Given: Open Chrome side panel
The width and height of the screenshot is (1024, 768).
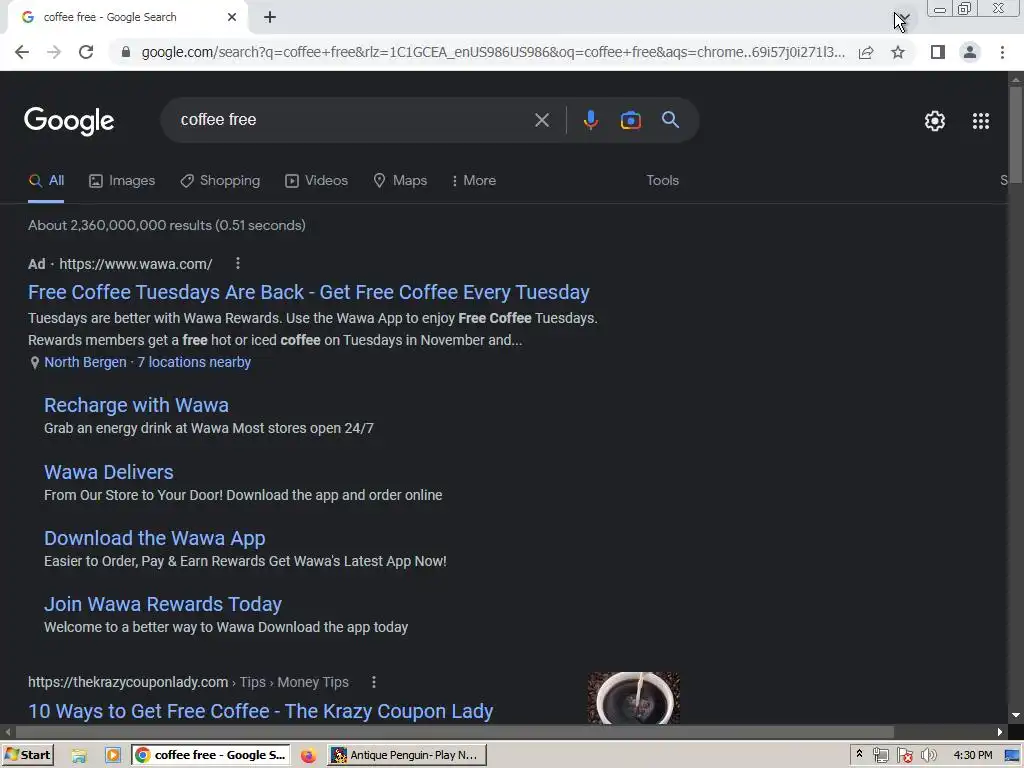Looking at the screenshot, I should click(x=938, y=52).
